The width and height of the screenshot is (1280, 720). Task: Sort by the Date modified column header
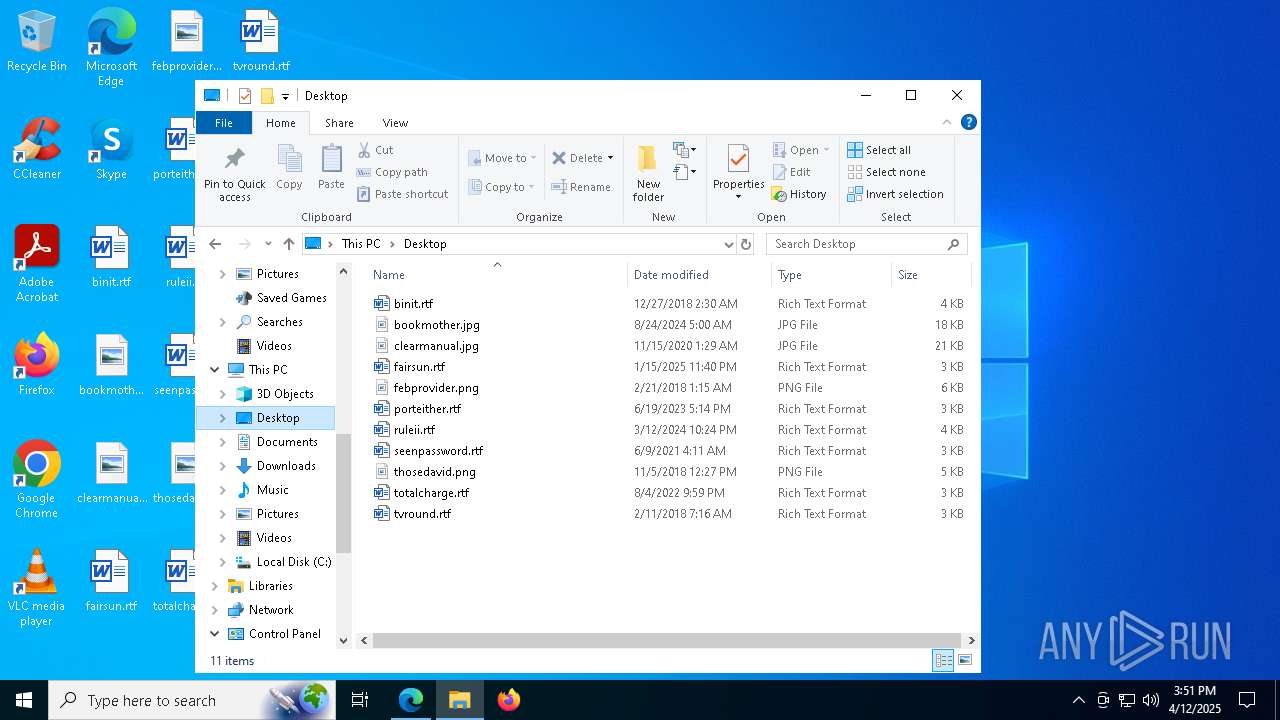700,275
